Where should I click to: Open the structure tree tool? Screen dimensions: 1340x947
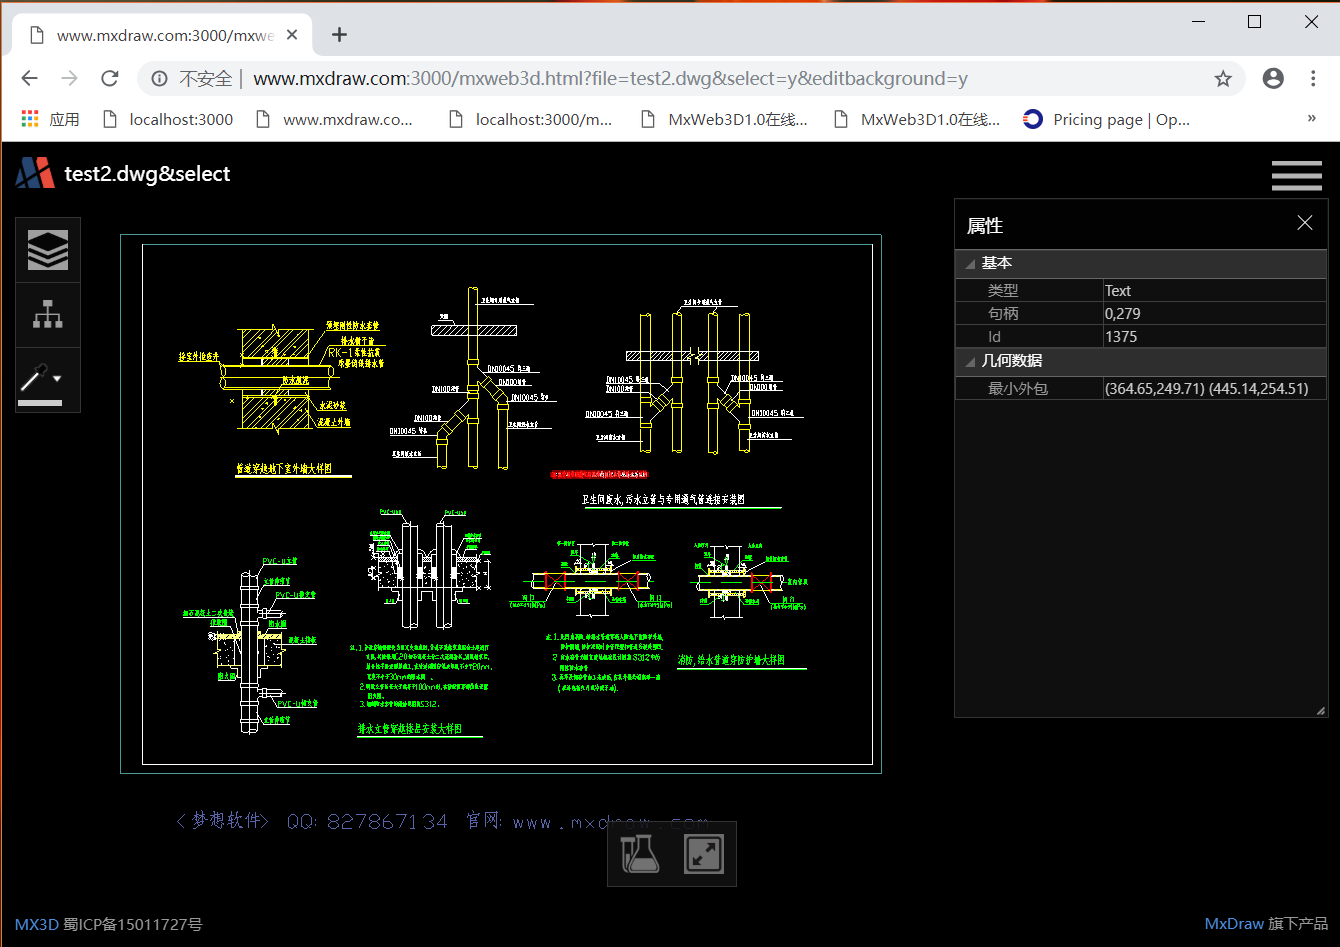(48, 315)
